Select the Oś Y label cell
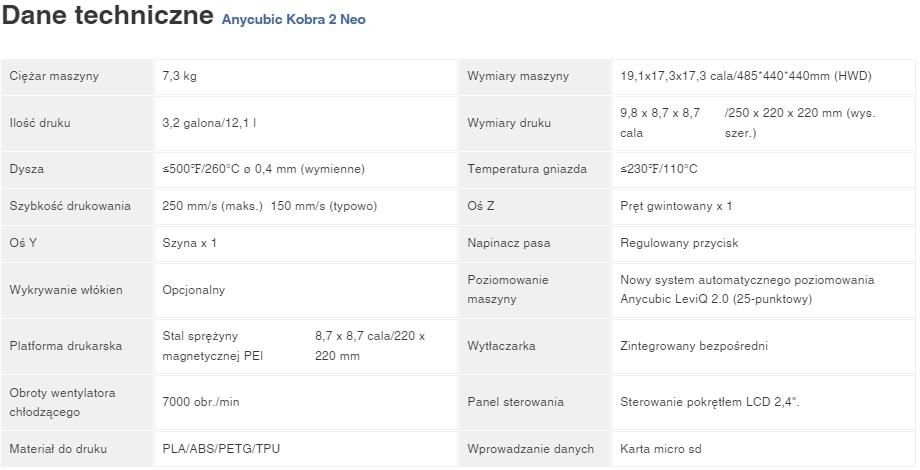 click(77, 243)
